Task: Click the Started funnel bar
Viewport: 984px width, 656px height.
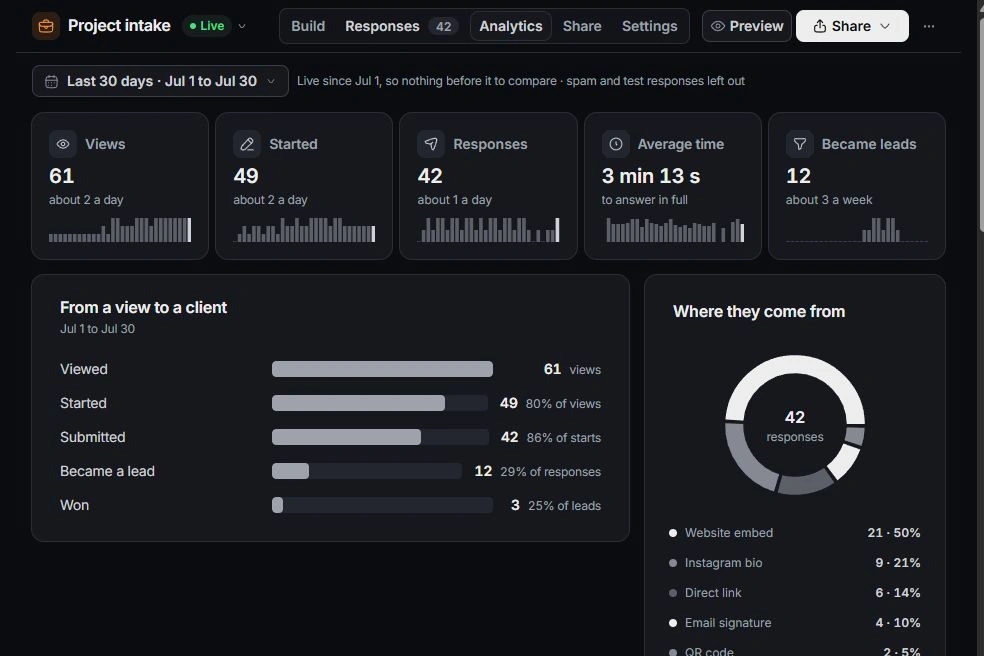Action: pyautogui.click(x=380, y=403)
